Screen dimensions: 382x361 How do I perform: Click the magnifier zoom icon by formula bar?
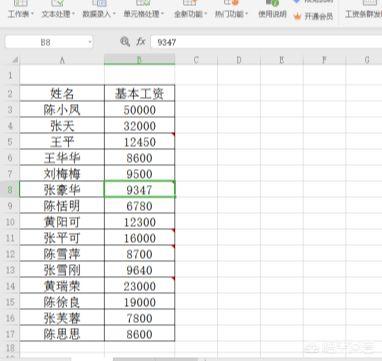coord(125,42)
